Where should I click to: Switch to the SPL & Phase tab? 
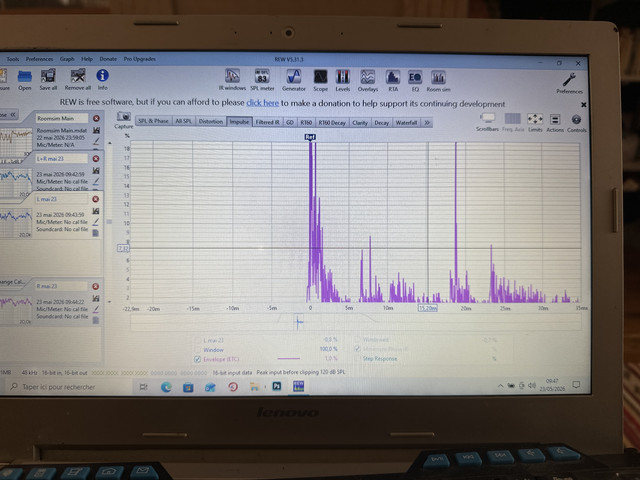pyautogui.click(x=153, y=121)
